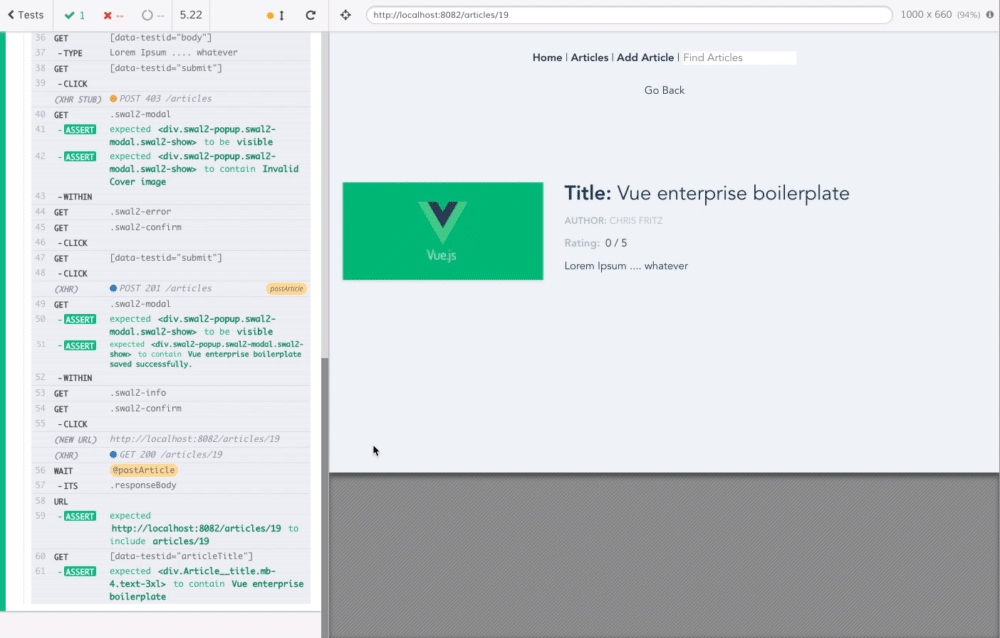Select command 47 GET [data-testid="submit"]
The height and width of the screenshot is (638, 1000).
tap(171, 258)
